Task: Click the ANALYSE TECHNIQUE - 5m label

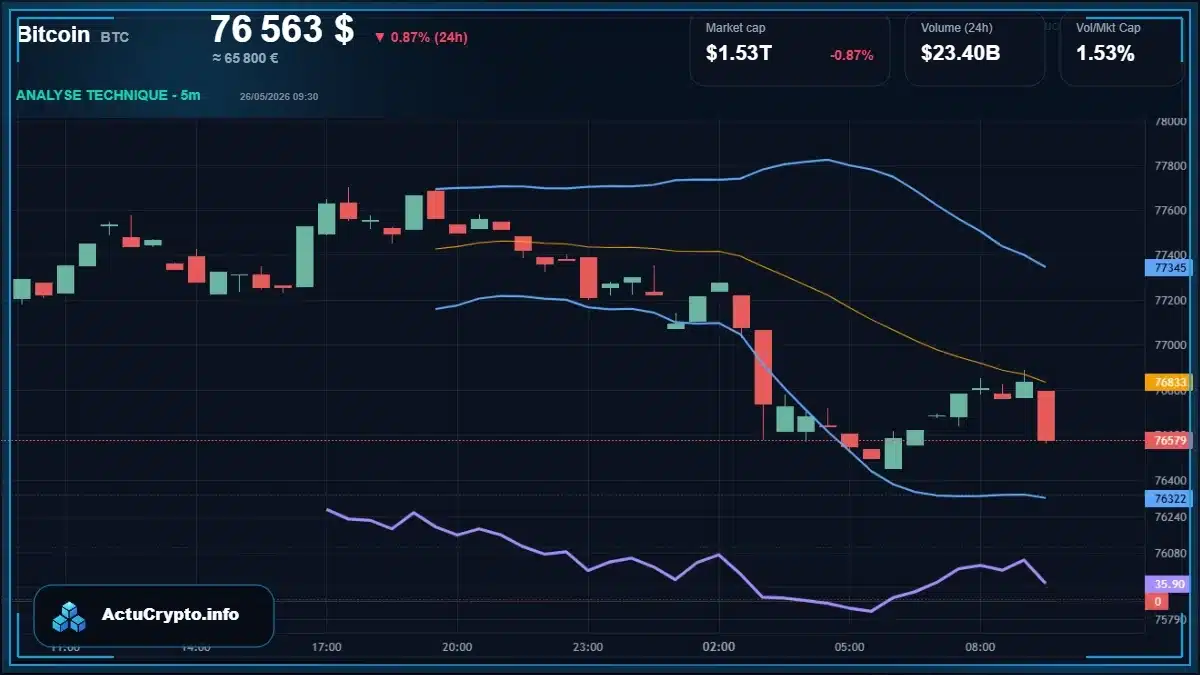Action: pyautogui.click(x=108, y=95)
